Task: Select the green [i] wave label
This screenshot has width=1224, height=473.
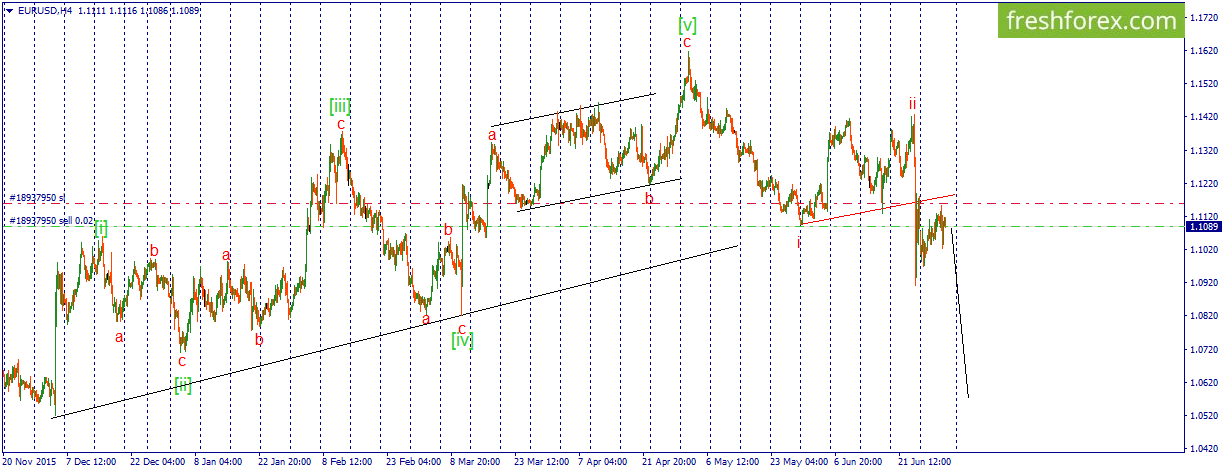Action: tap(101, 228)
